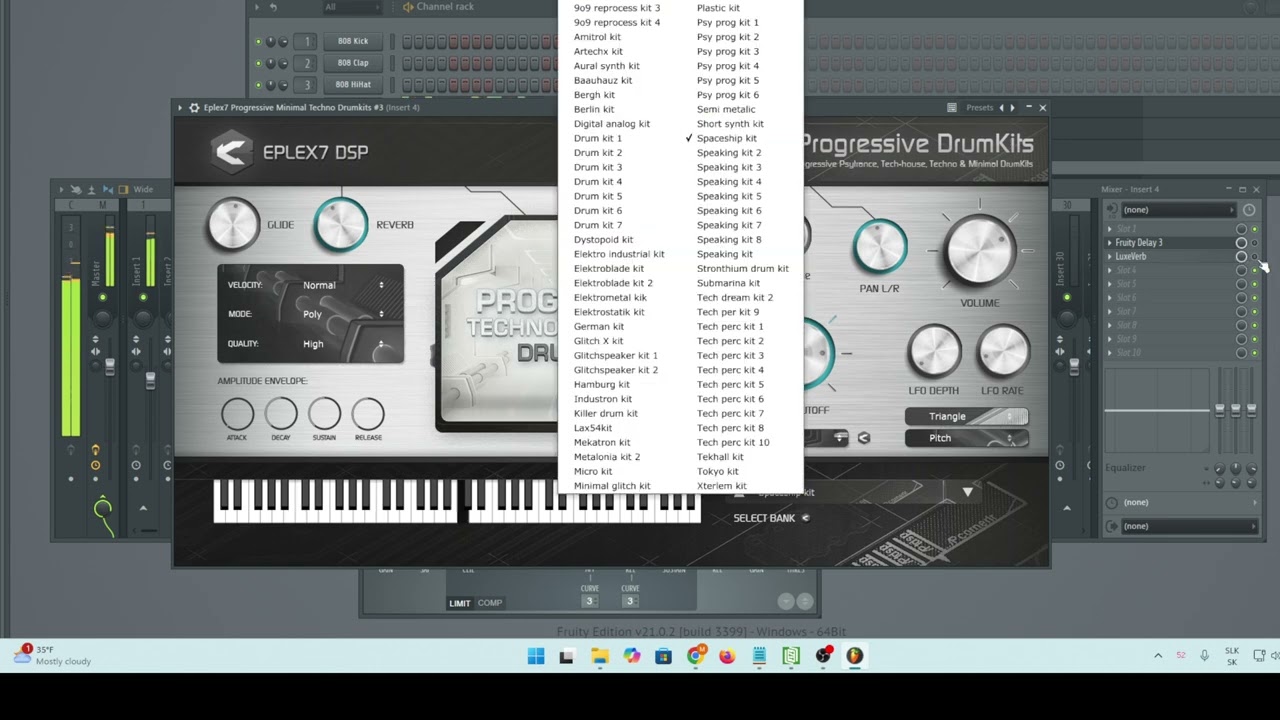Click 808 Kick channel button
Screen dimensions: 1280x720
pyautogui.click(x=353, y=41)
